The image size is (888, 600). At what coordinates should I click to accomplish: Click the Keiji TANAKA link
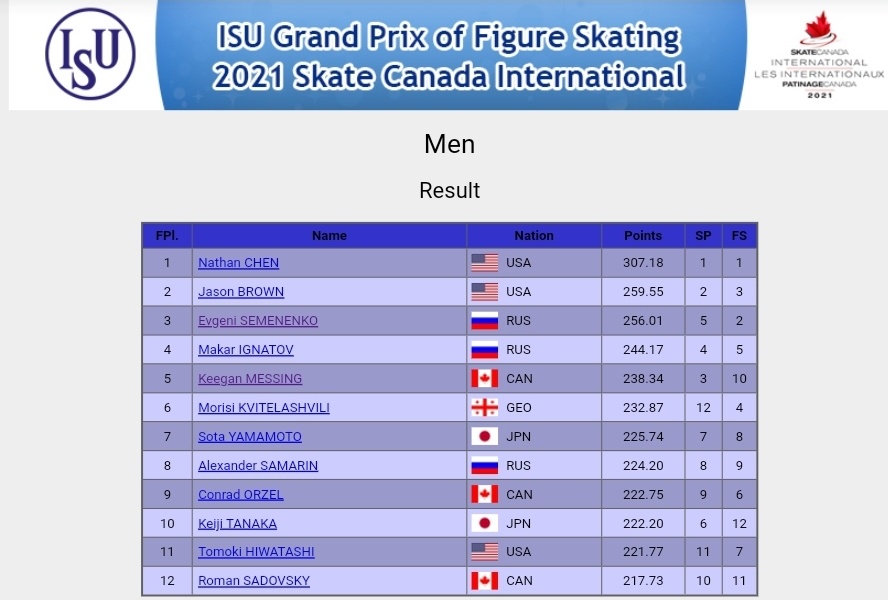pyautogui.click(x=237, y=524)
